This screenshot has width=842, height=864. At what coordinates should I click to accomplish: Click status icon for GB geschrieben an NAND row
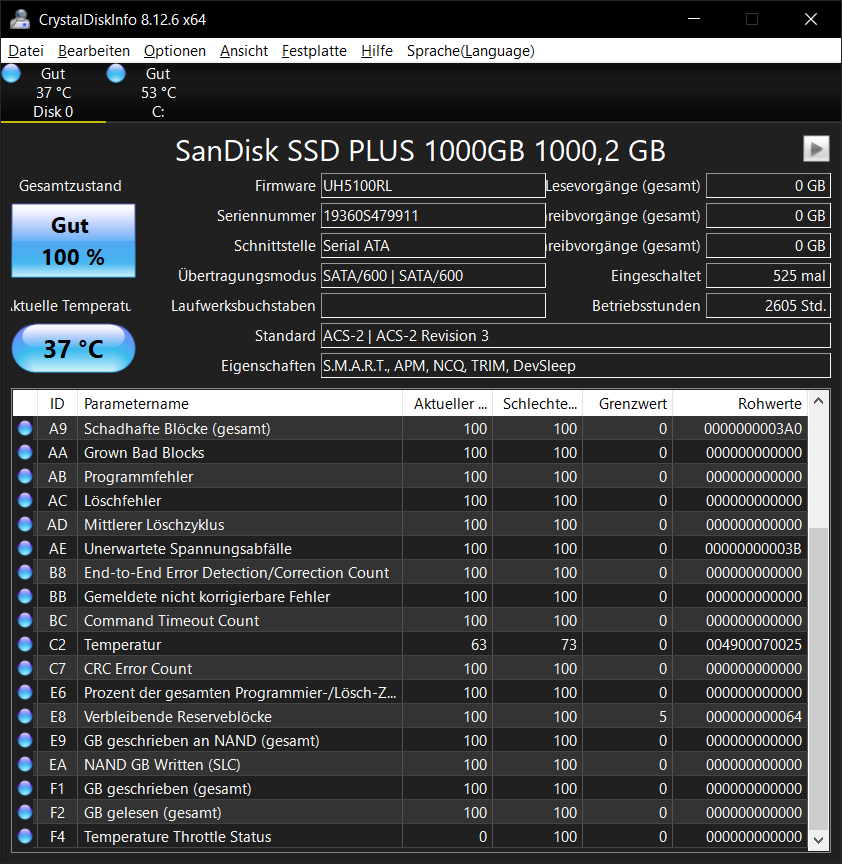(x=25, y=740)
